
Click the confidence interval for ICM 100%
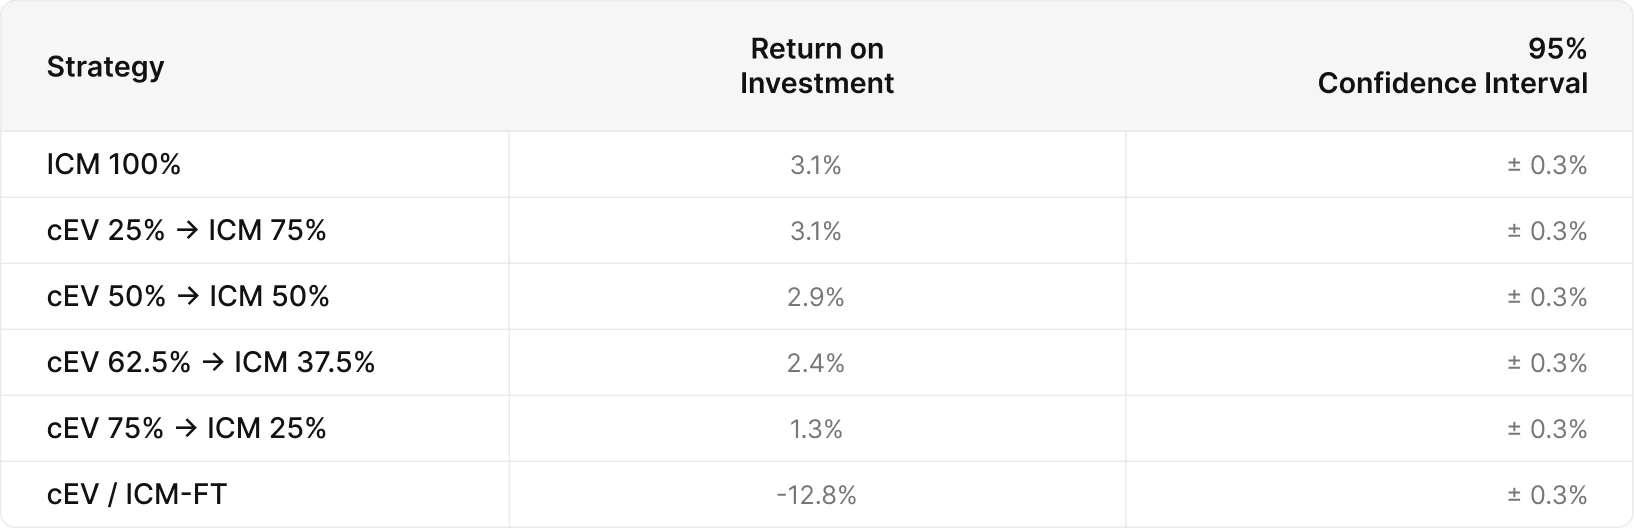pyautogui.click(x=1547, y=165)
